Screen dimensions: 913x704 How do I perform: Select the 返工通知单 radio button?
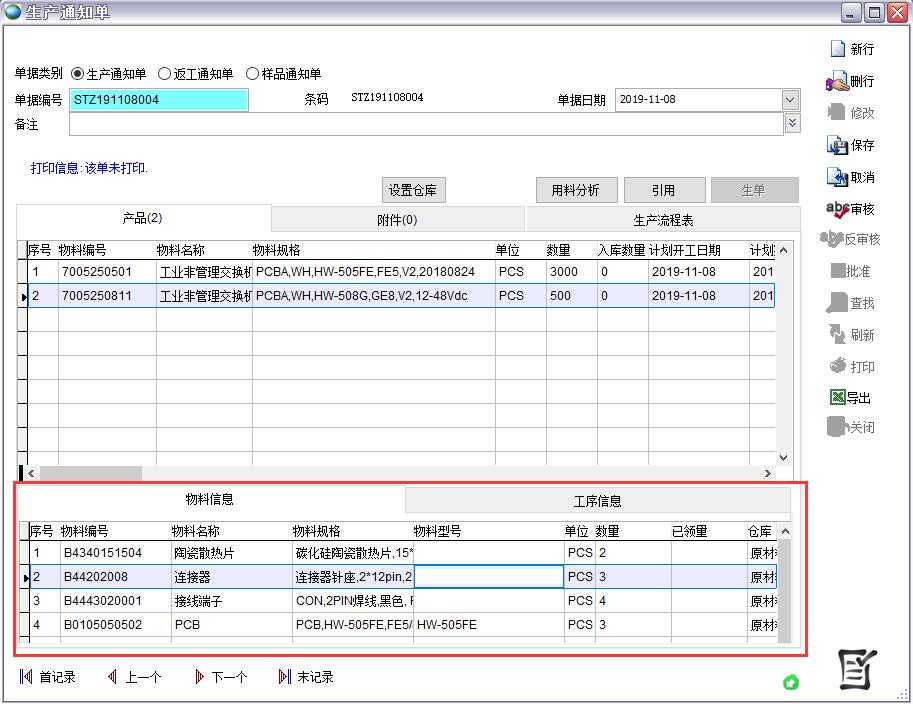[165, 74]
